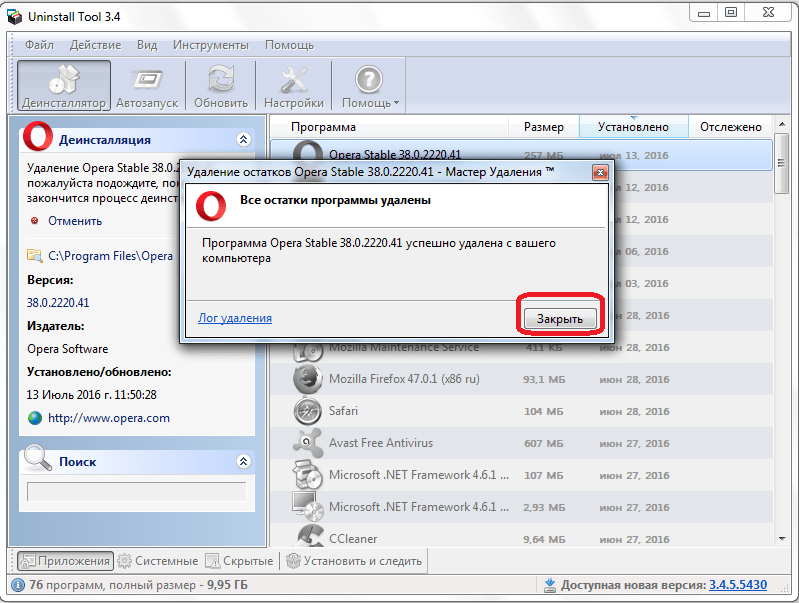Screen dimensions: 799x603
Task: Click the folder icon beside the Opera path
Action: point(34,256)
